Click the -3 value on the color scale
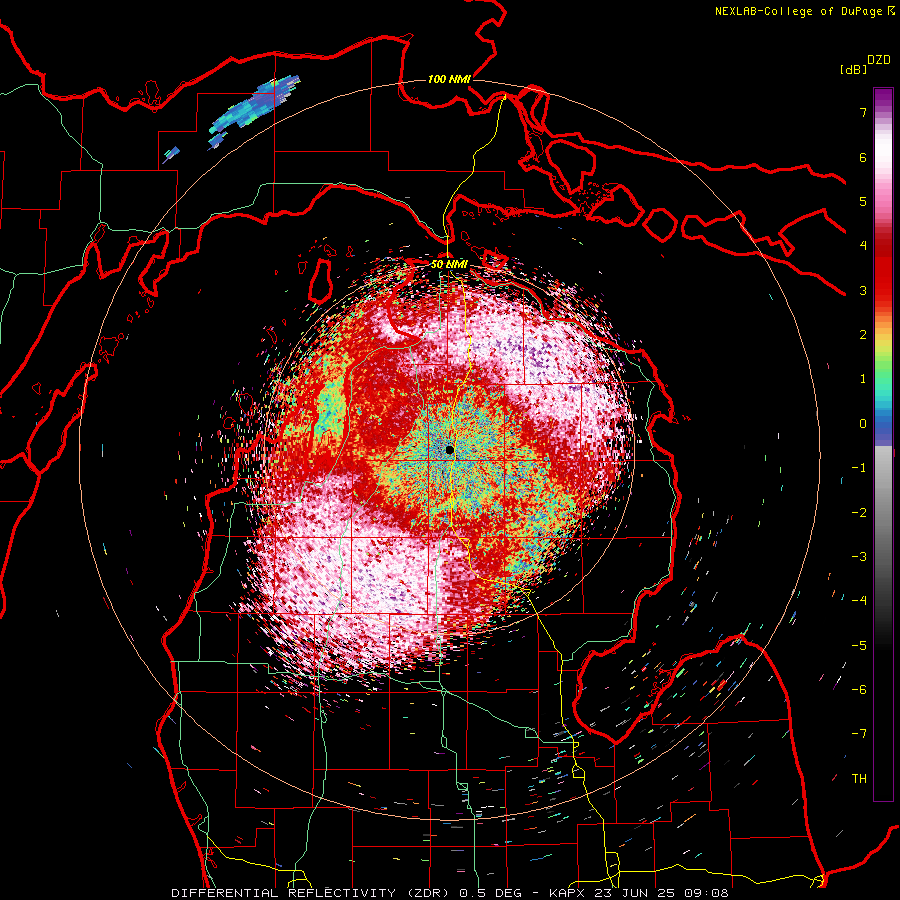 [x=859, y=557]
